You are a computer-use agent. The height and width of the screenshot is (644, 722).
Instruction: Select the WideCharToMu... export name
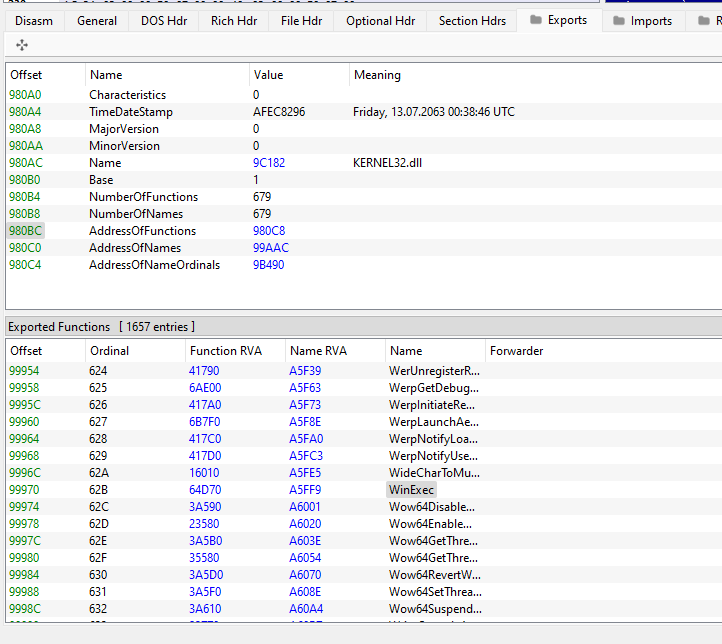(434, 473)
